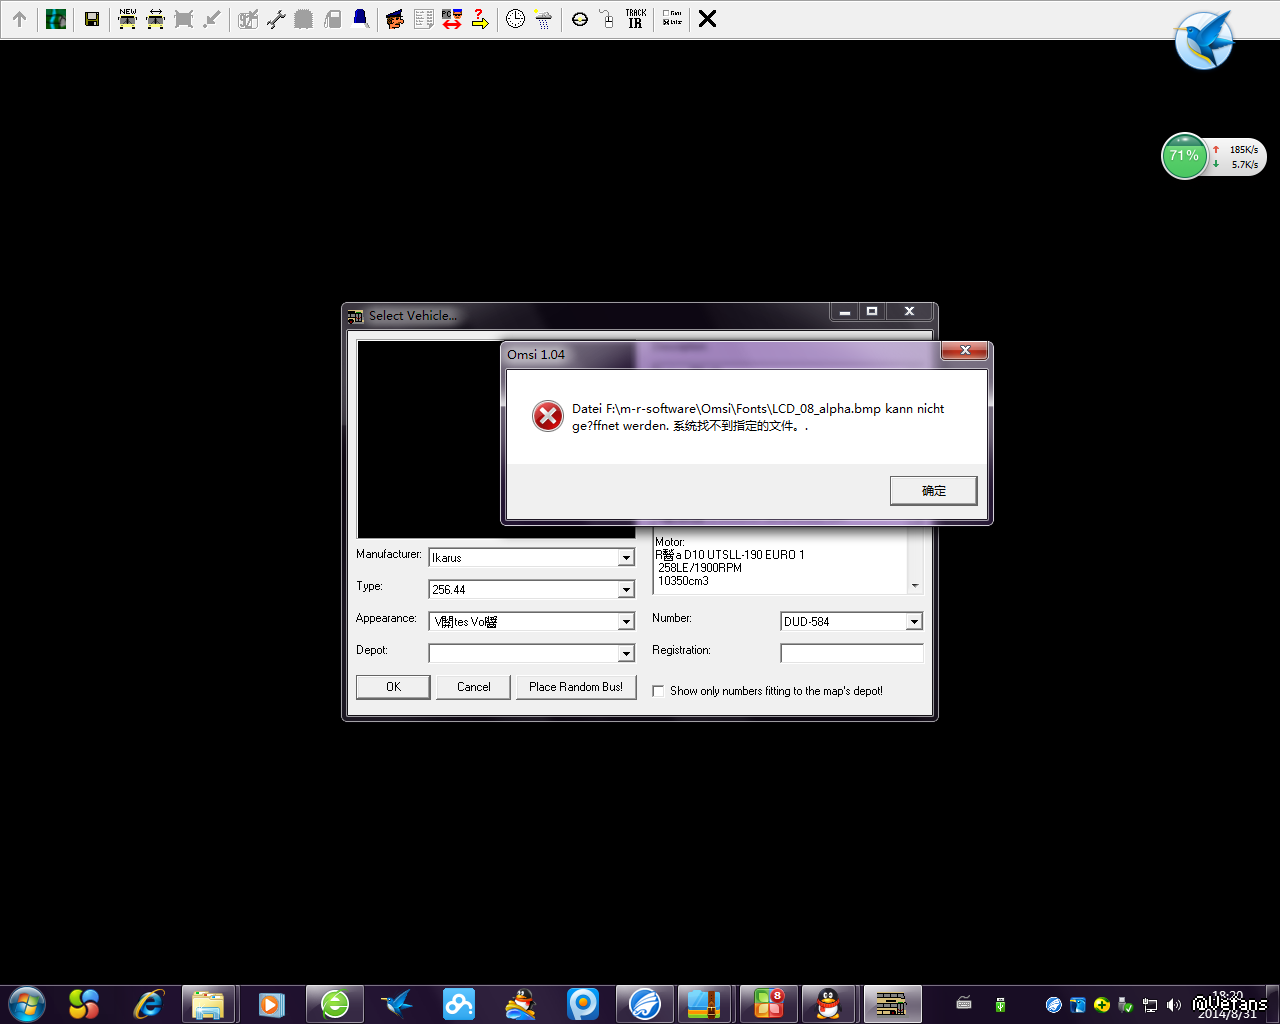Click the bus with double arrow icon
1280x1024 pixels.
pyautogui.click(x=156, y=19)
